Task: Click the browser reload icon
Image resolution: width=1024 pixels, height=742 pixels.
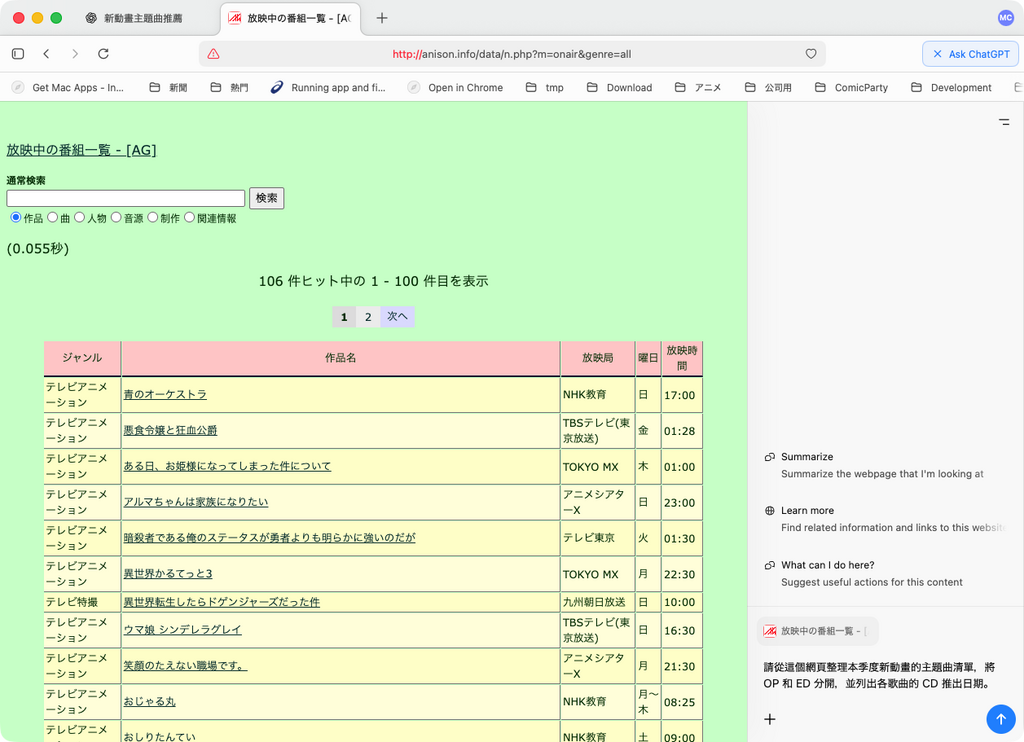Action: click(103, 54)
